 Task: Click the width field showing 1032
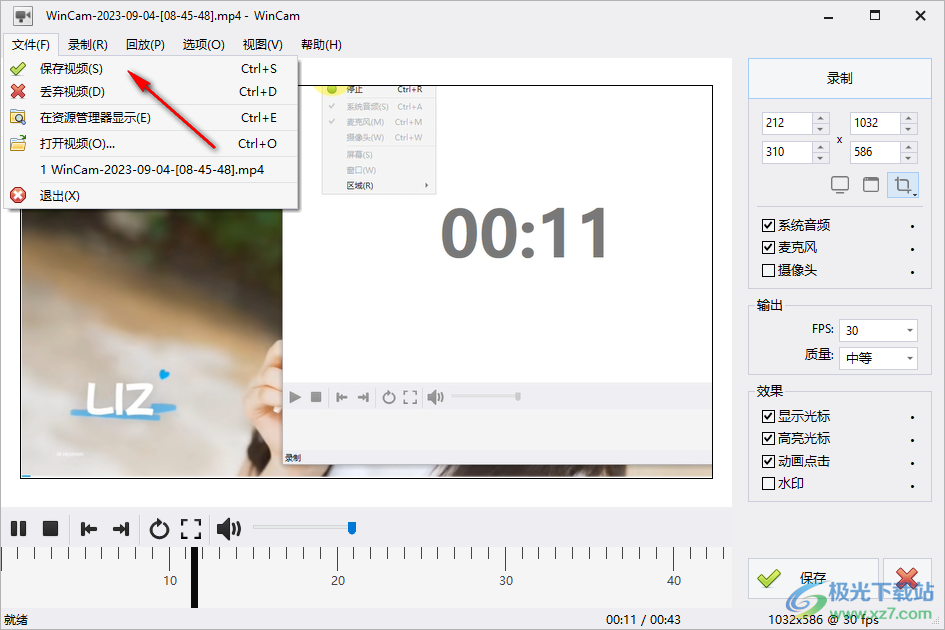pos(875,123)
